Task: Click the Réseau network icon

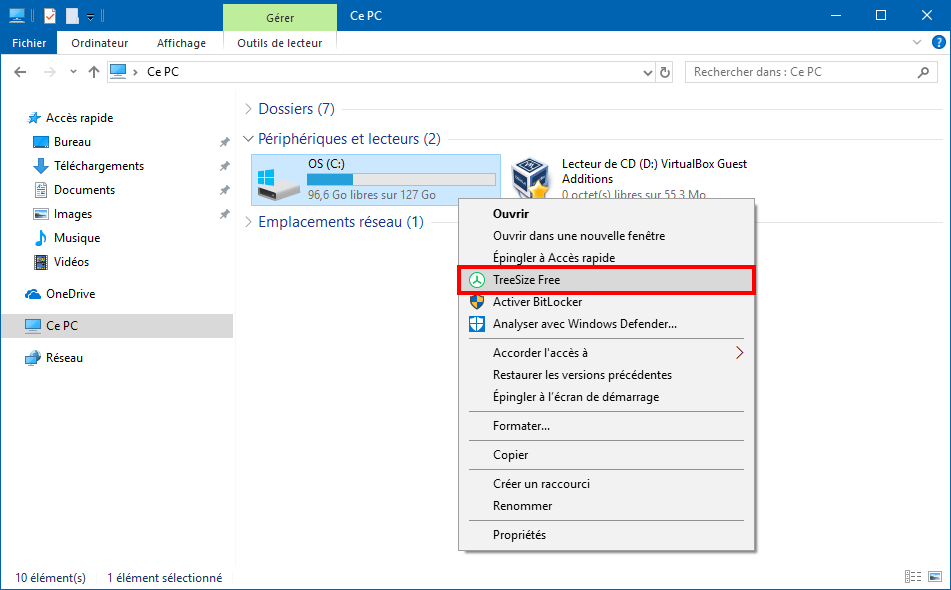Action: (33, 358)
